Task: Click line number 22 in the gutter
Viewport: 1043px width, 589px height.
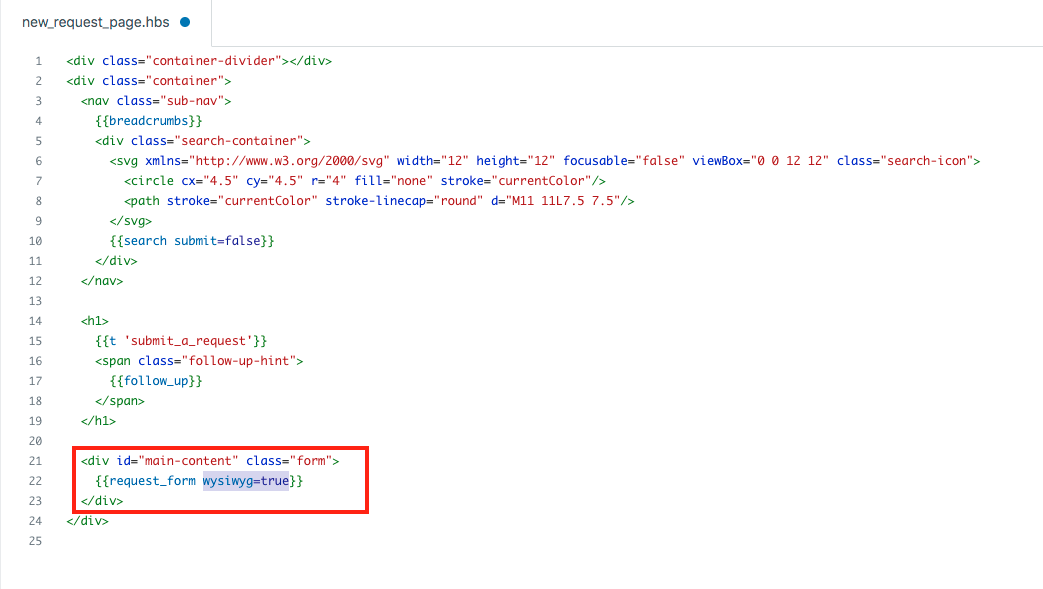Action: pos(36,481)
